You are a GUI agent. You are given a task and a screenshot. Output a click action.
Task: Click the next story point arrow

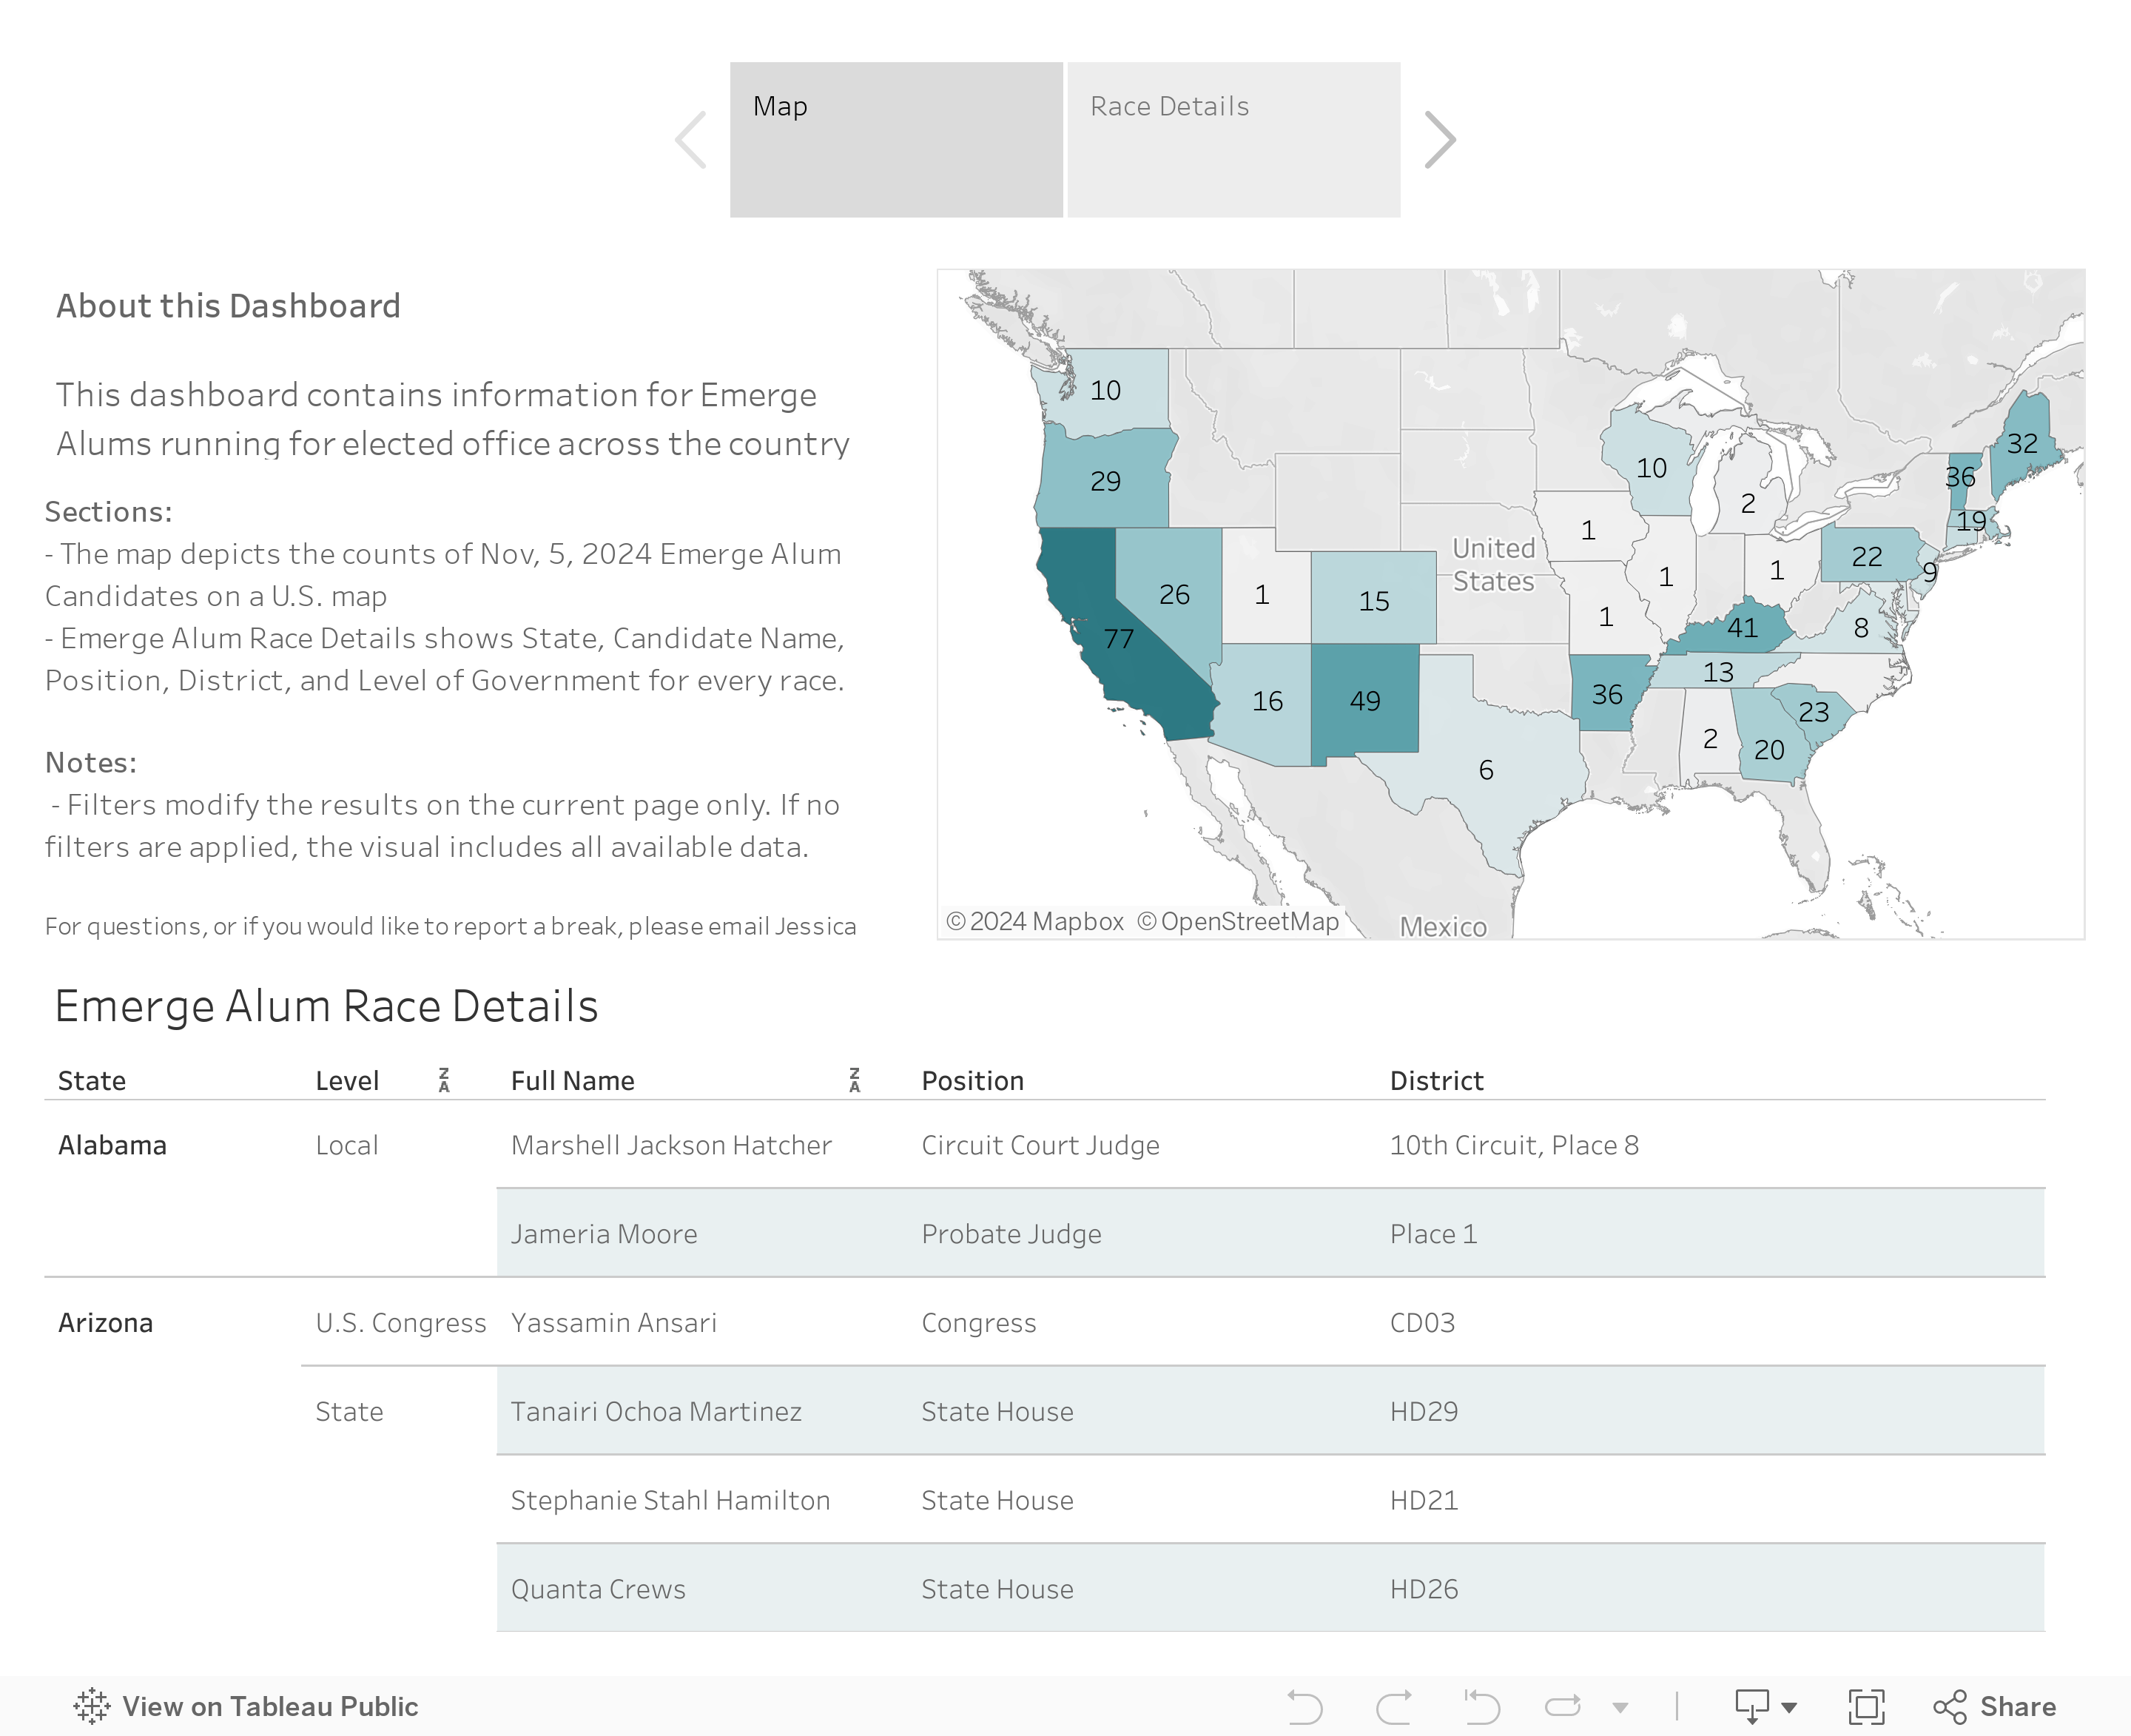click(1439, 140)
